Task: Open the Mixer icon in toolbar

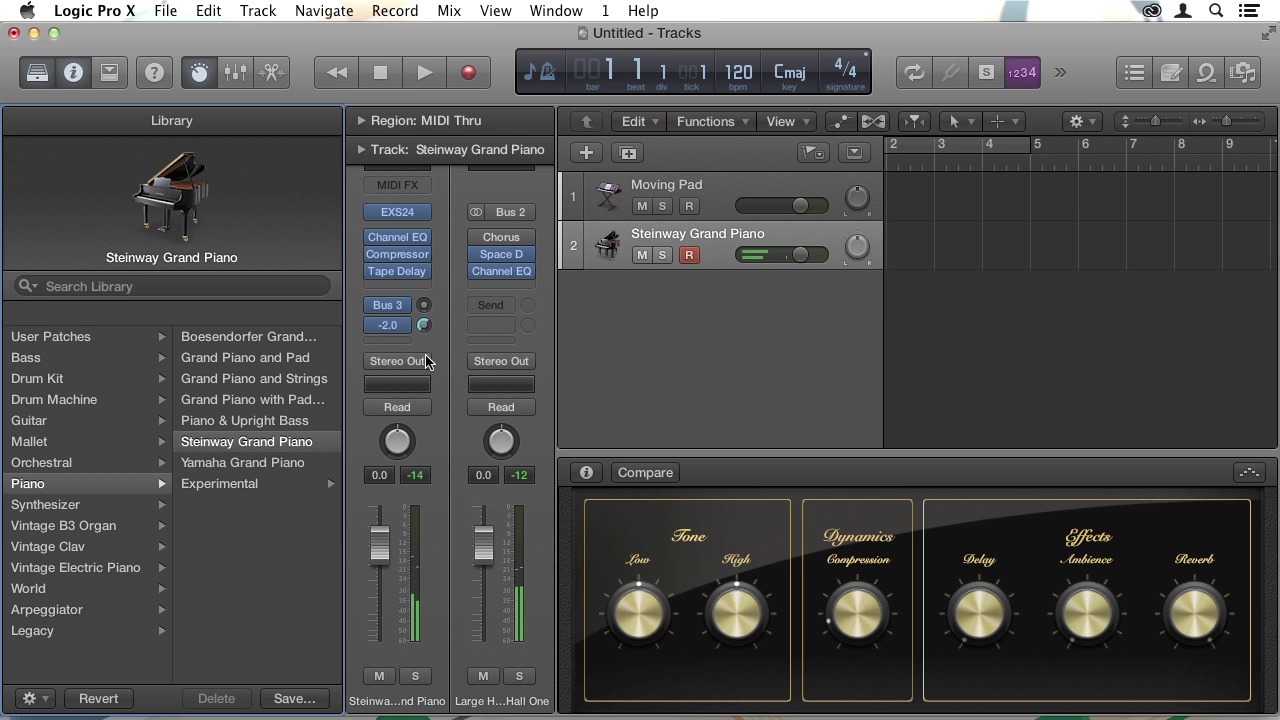Action: pos(235,73)
